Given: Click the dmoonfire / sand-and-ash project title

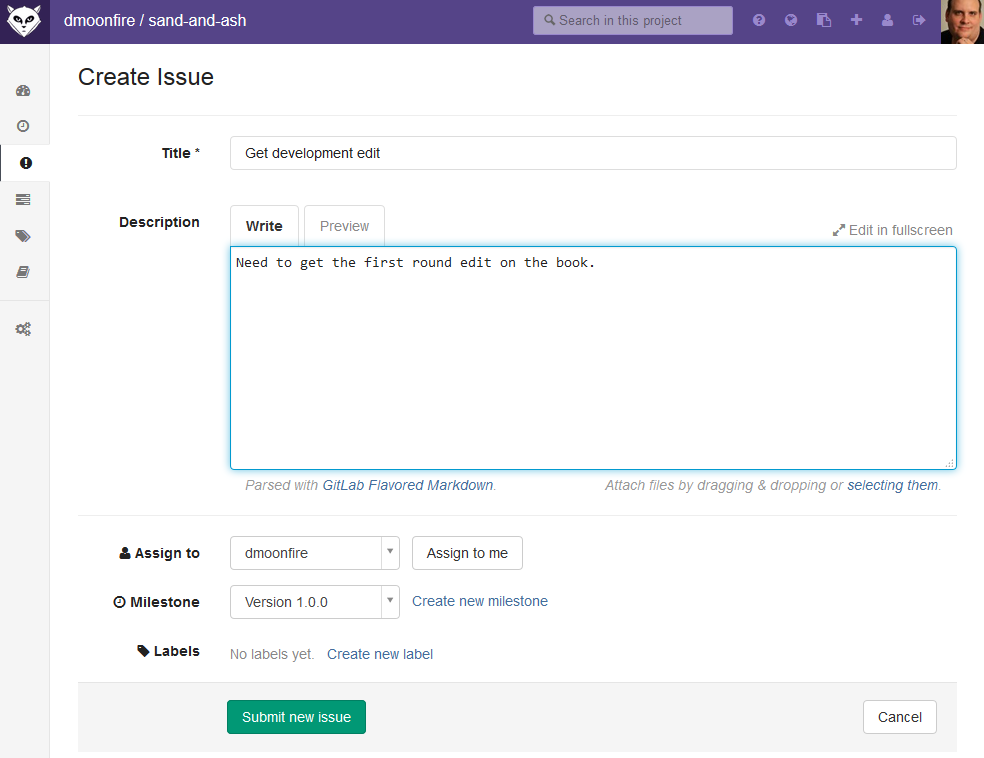Looking at the screenshot, I should tap(155, 21).
